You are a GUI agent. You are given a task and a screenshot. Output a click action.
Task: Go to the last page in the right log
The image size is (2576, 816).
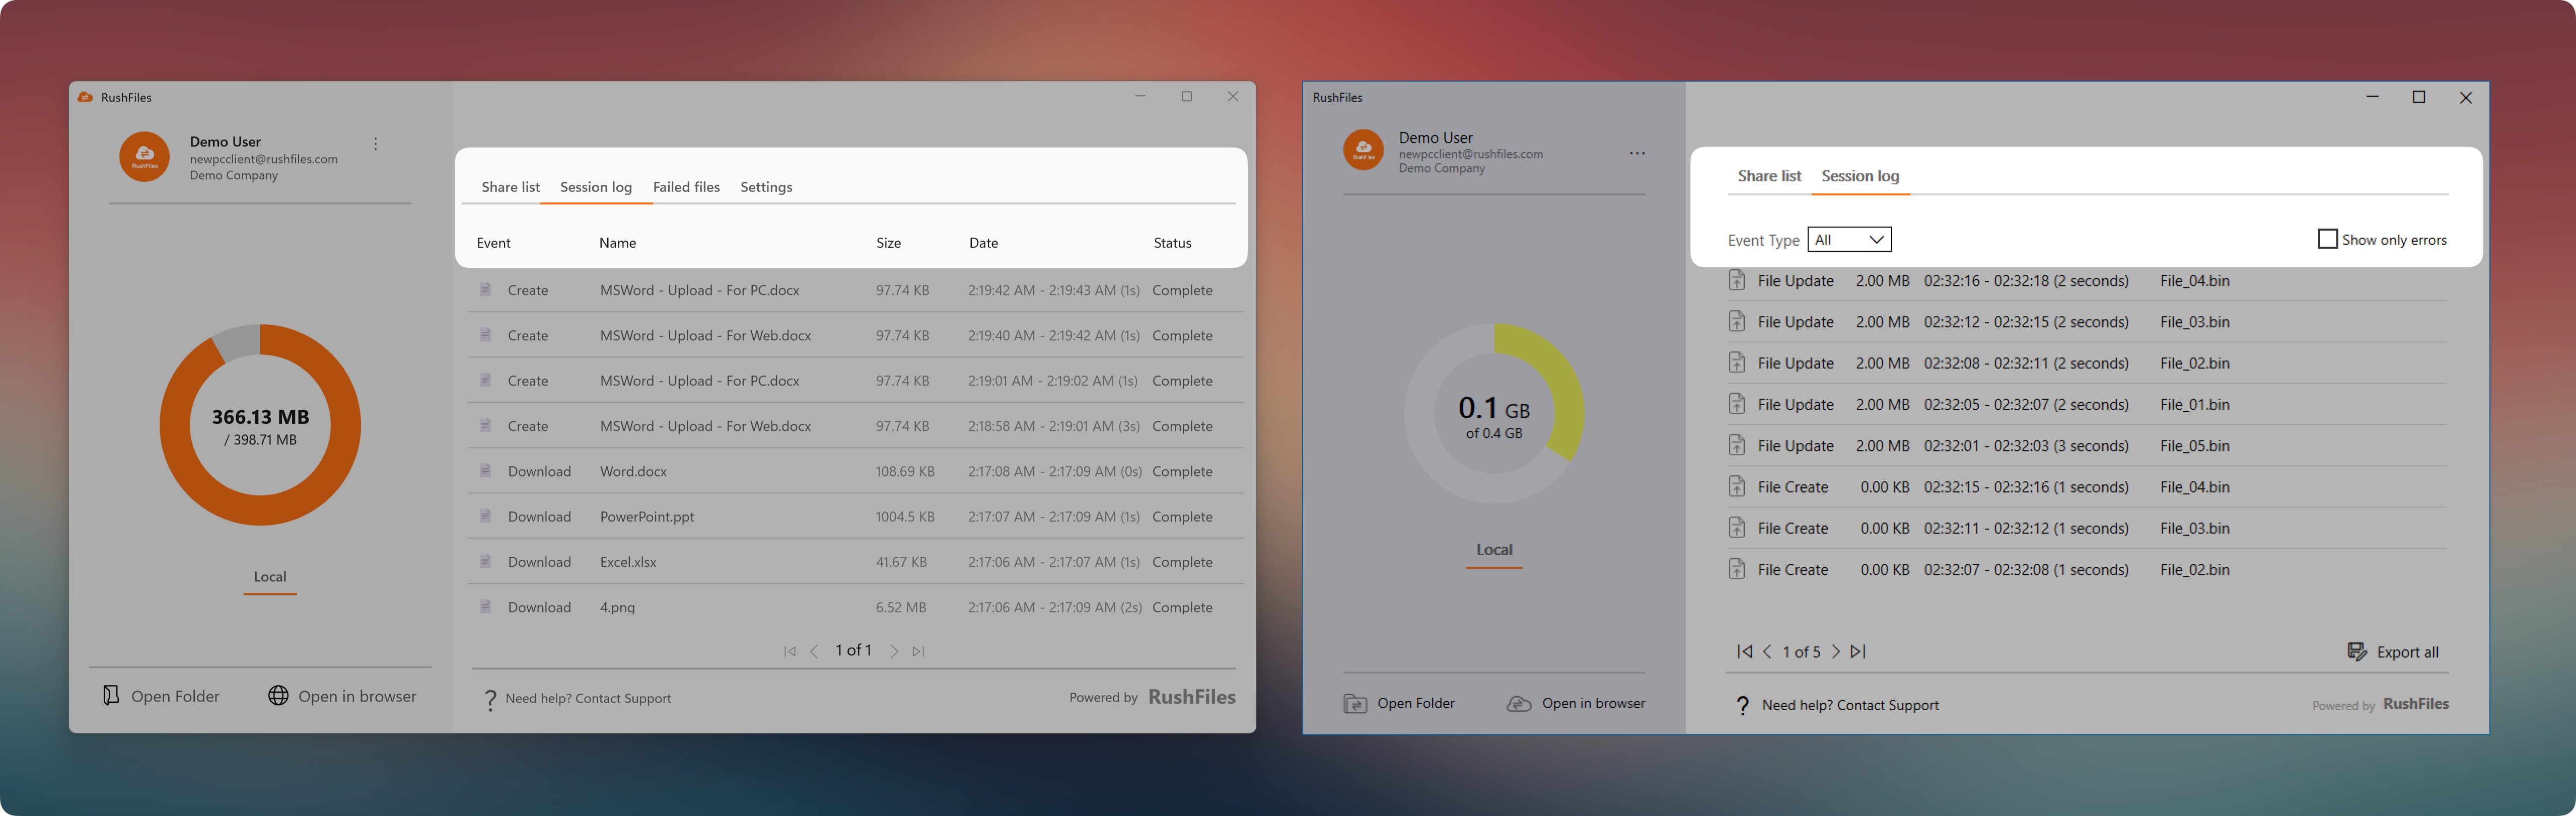[x=1858, y=651]
